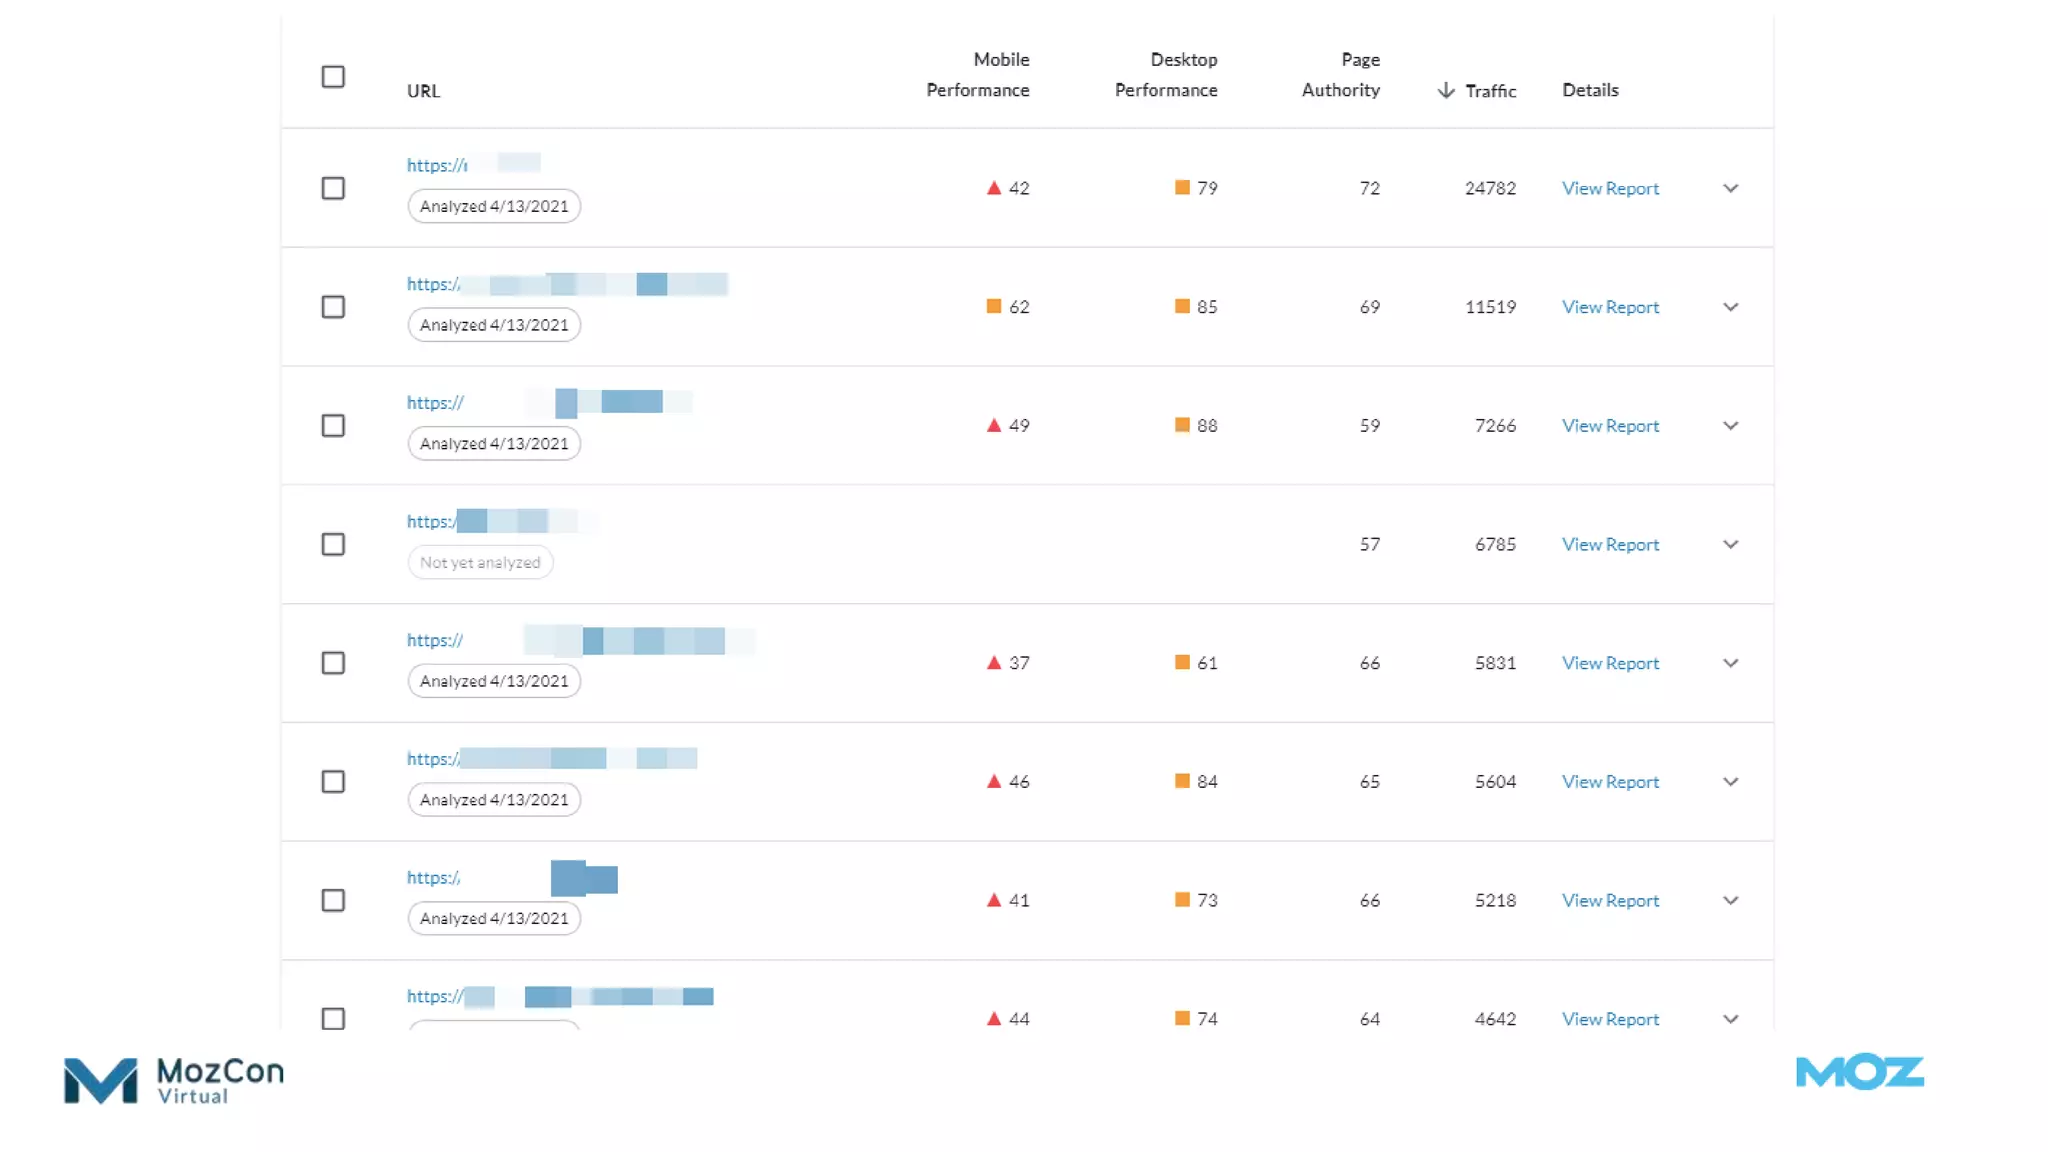Open the URL link in the 5831 traffic row
This screenshot has height=1152, width=2048.
pos(435,640)
